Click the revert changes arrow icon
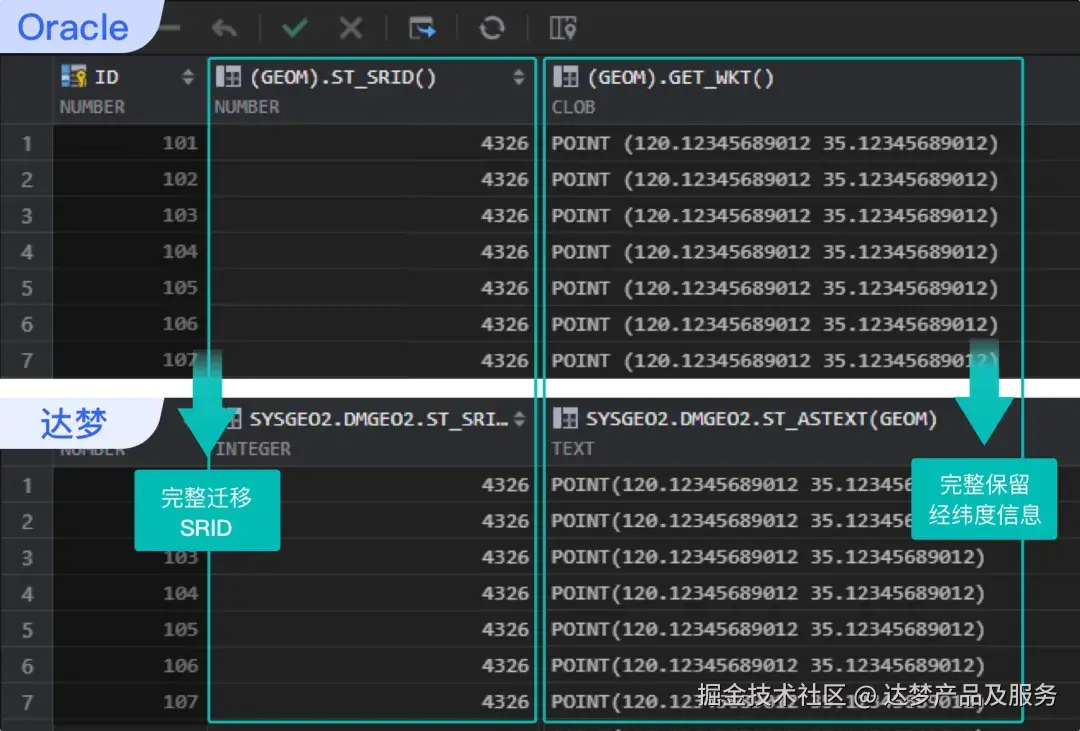 (225, 28)
